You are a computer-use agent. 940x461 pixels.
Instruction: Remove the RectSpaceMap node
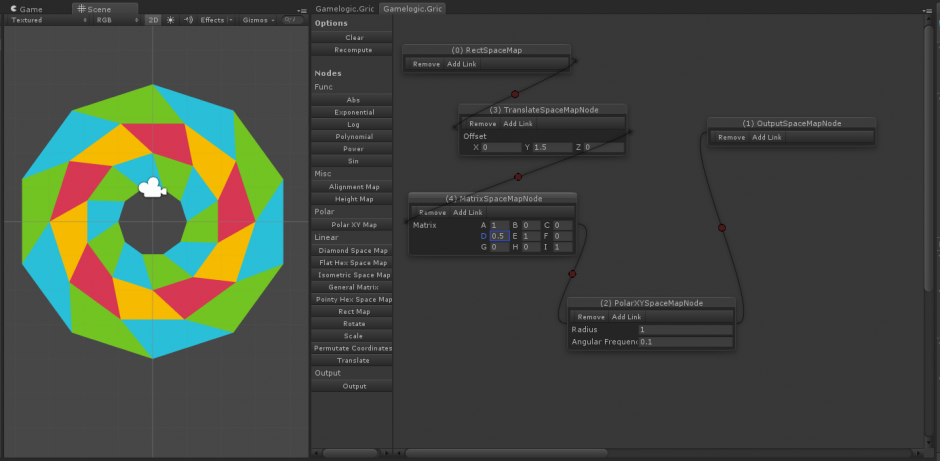coord(426,64)
